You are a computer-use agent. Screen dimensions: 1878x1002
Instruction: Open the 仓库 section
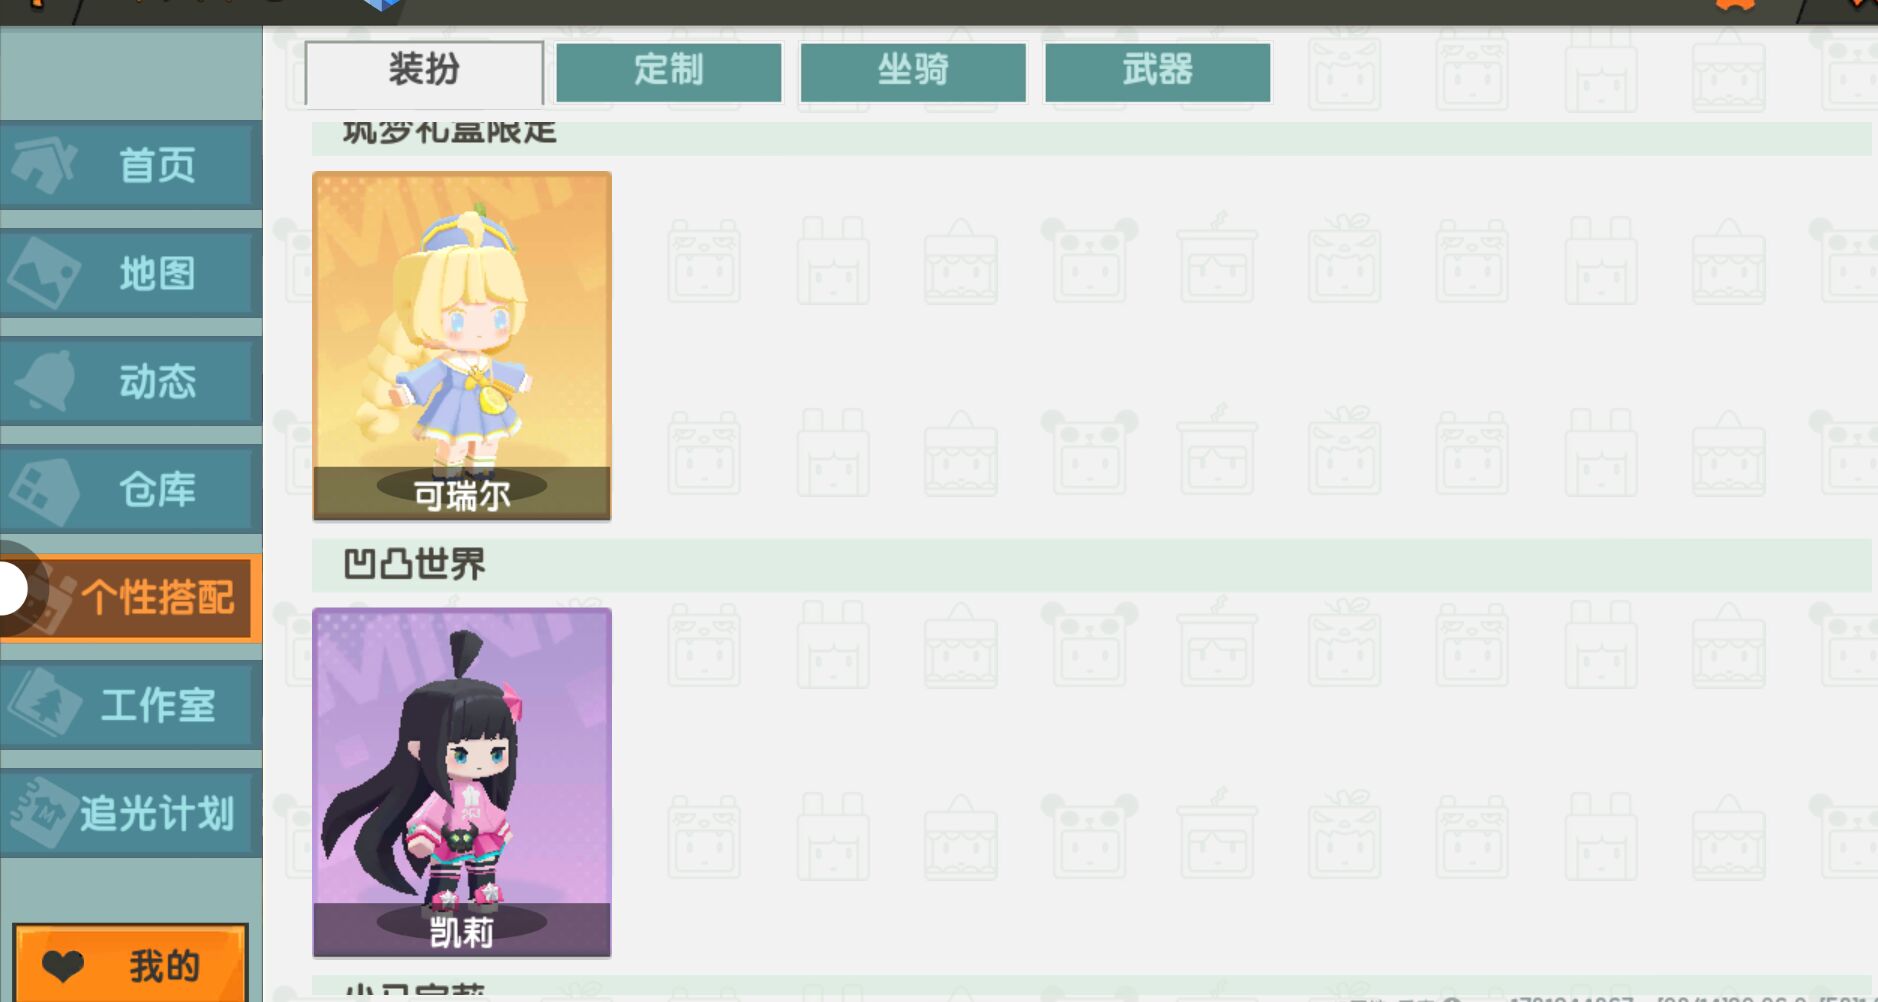[131, 489]
